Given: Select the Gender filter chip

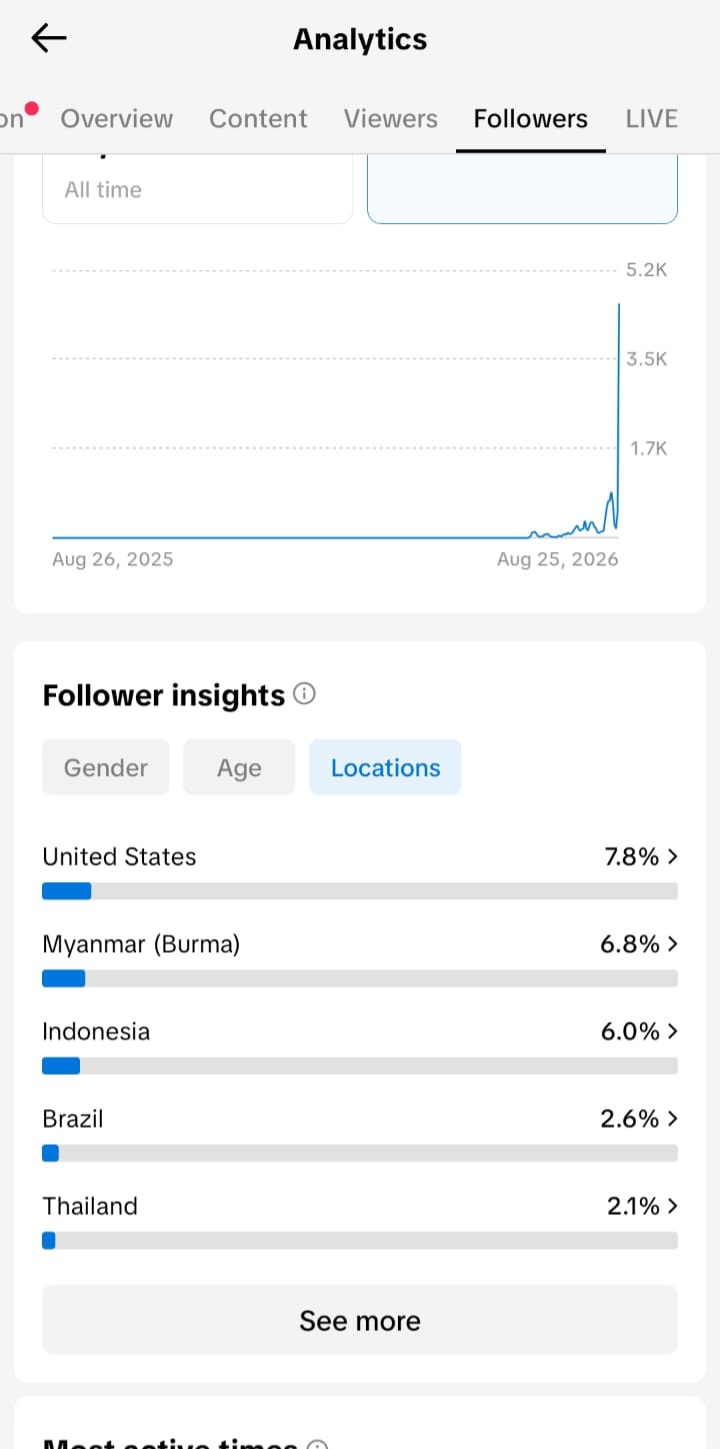Looking at the screenshot, I should (x=106, y=767).
